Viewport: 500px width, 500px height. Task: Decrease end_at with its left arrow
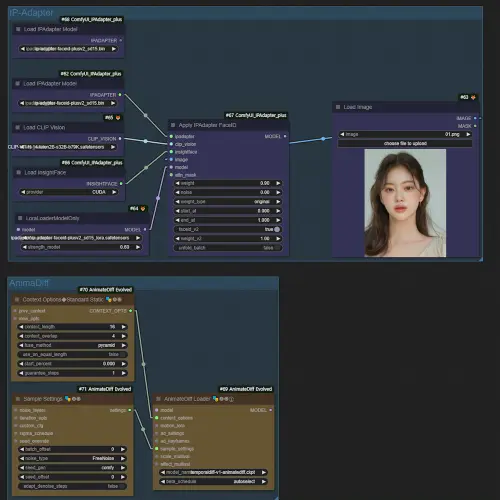[178, 220]
